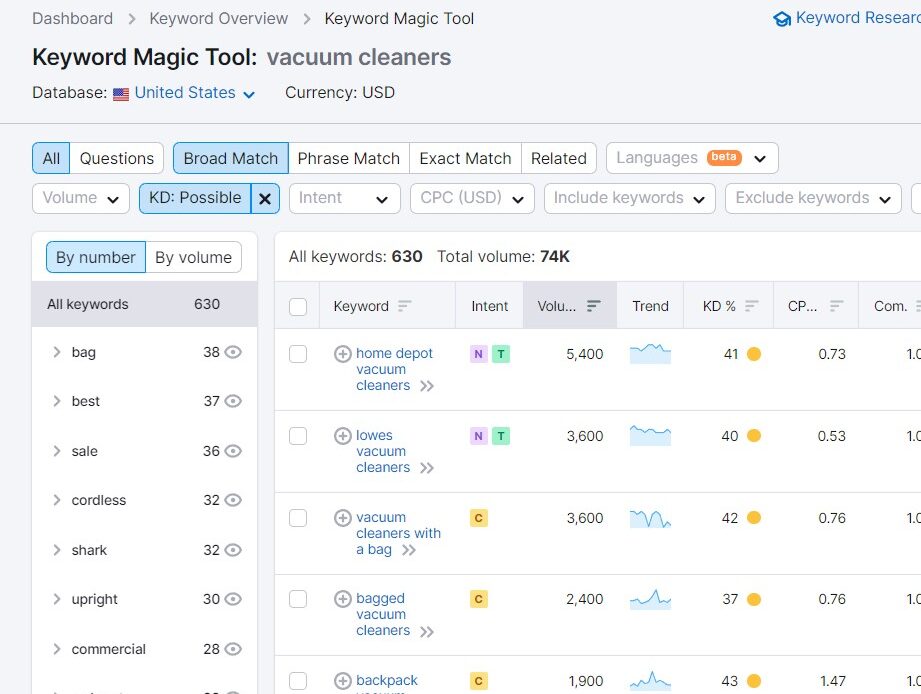Click N intent badge for lowes row
This screenshot has width=921, height=694.
point(478,436)
